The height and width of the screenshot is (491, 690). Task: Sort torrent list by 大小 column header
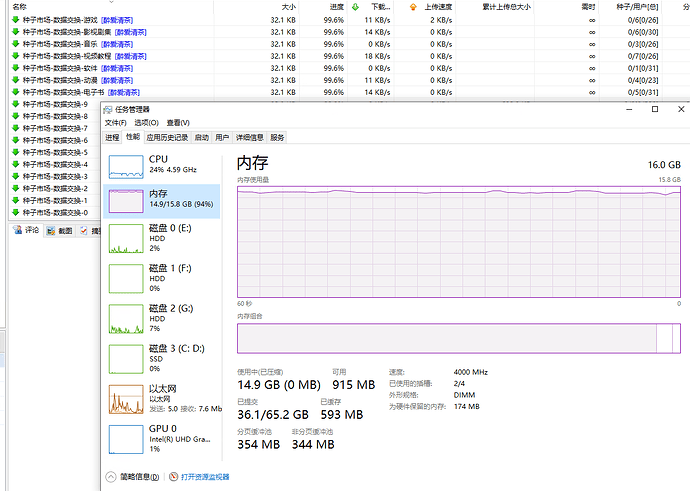pyautogui.click(x=256, y=7)
